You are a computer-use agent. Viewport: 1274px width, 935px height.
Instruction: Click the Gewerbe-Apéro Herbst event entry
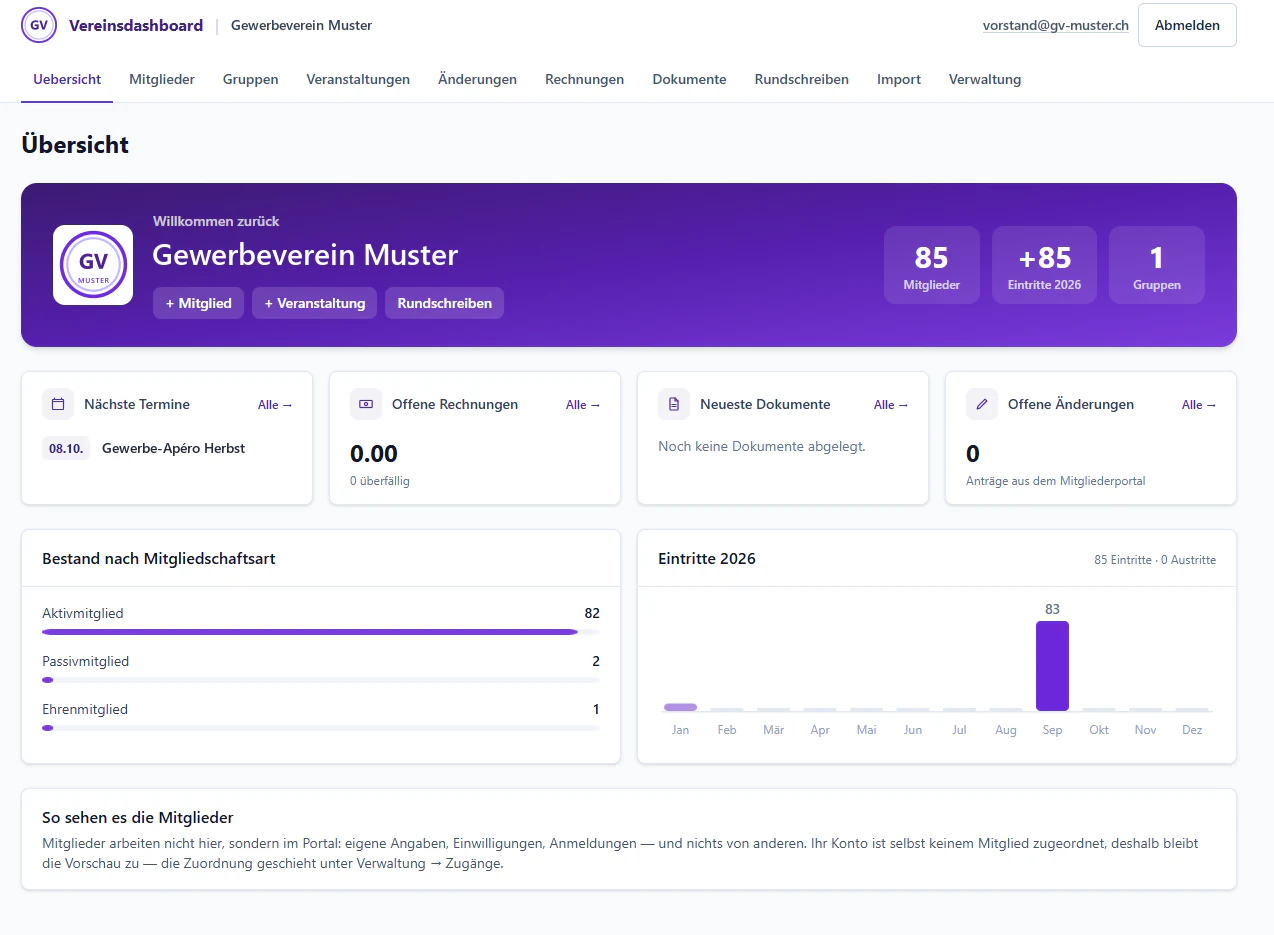coord(173,448)
